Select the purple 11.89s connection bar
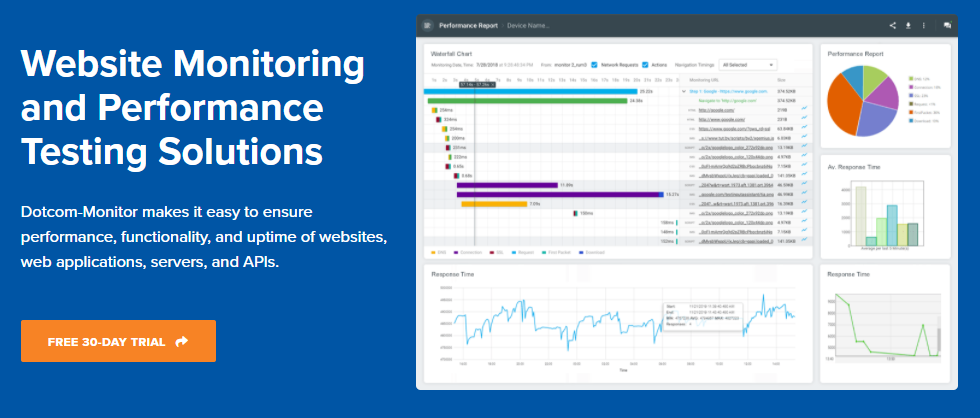The image size is (980, 418). [x=507, y=185]
